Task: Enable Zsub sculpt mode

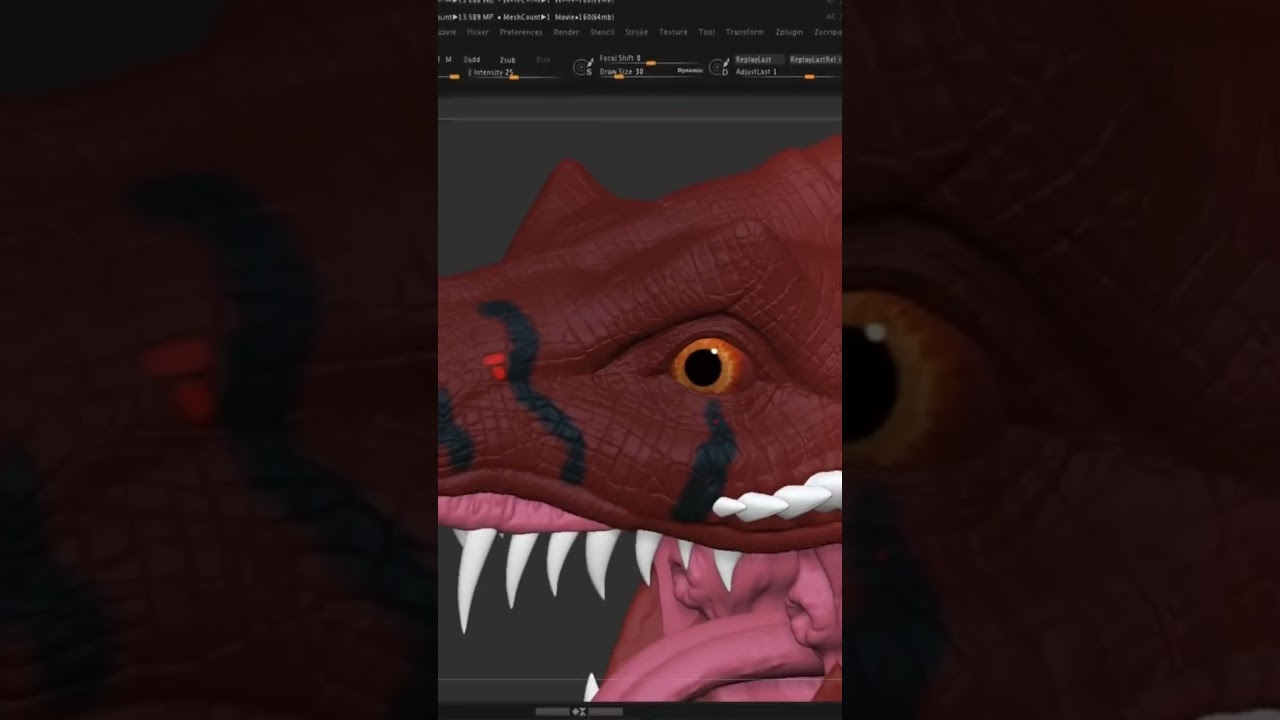Action: pos(507,60)
